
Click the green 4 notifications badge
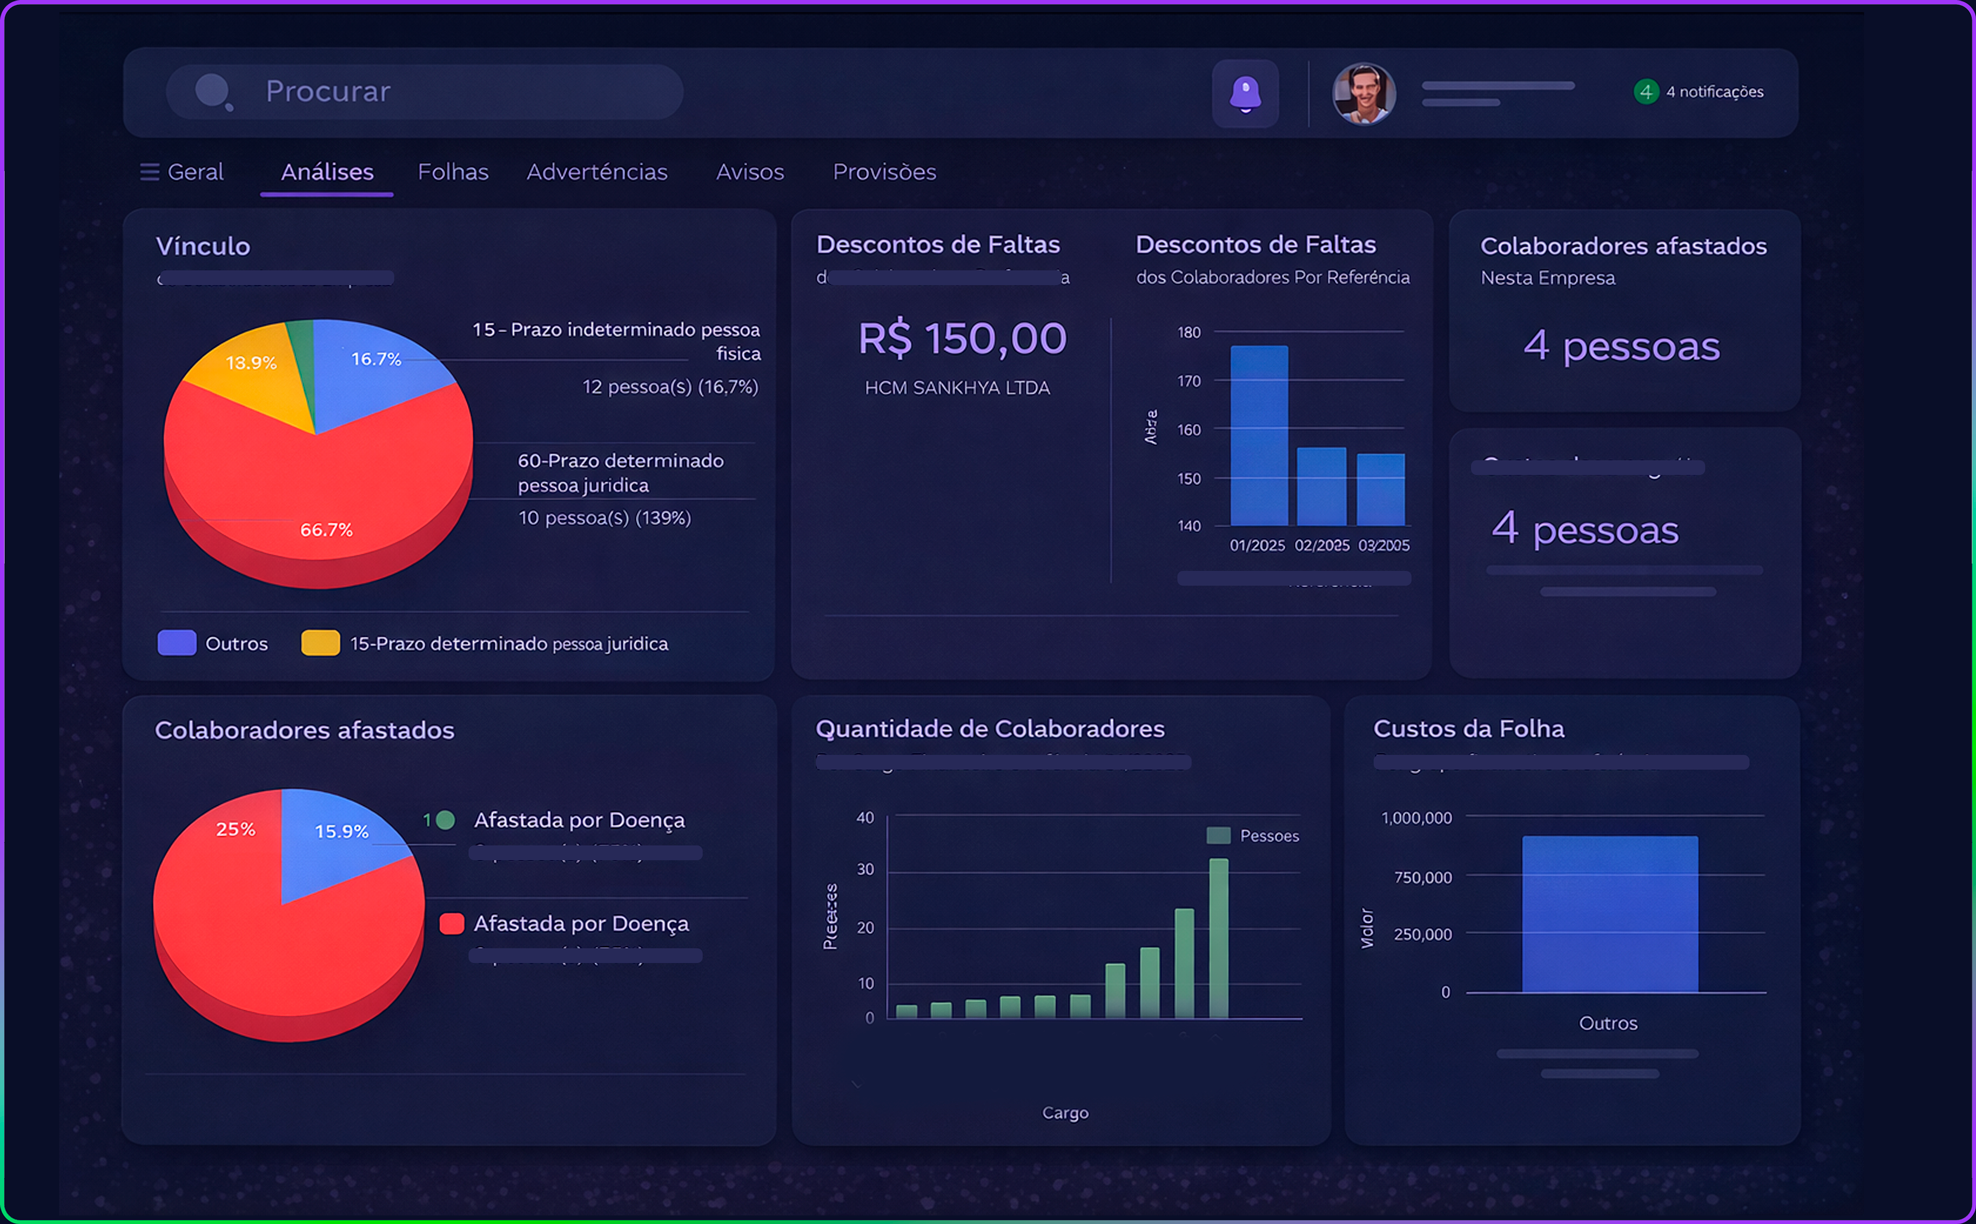[1645, 92]
